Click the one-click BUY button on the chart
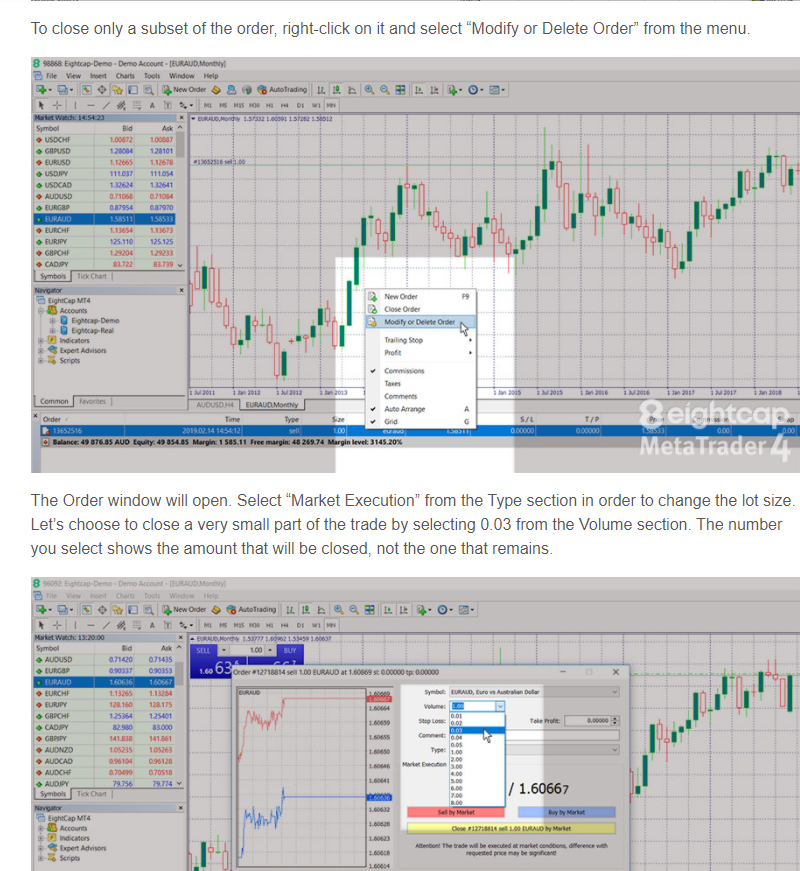 pyautogui.click(x=290, y=650)
